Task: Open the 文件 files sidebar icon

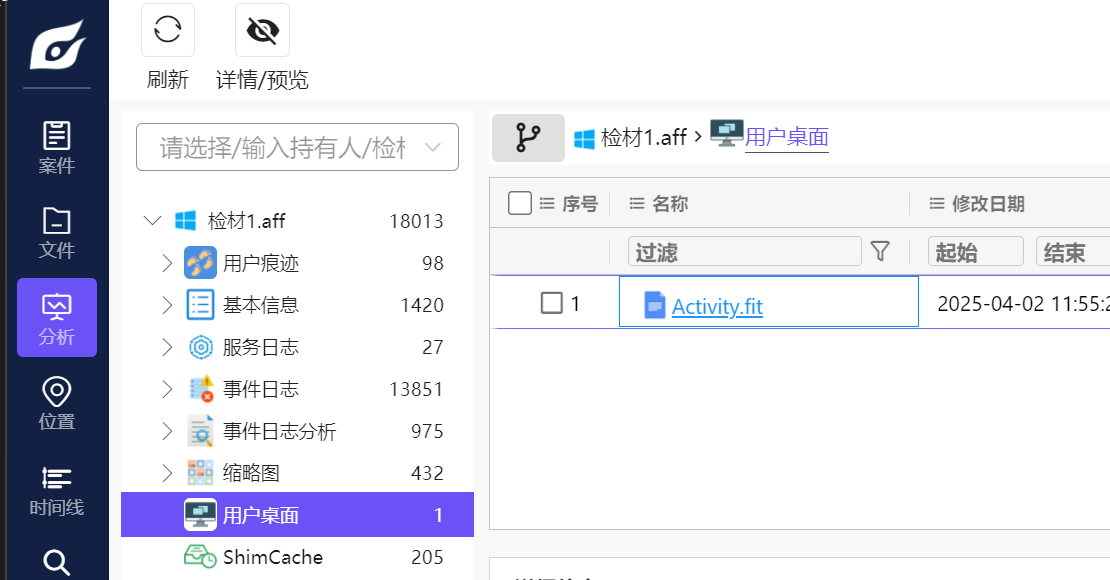Action: 56,232
